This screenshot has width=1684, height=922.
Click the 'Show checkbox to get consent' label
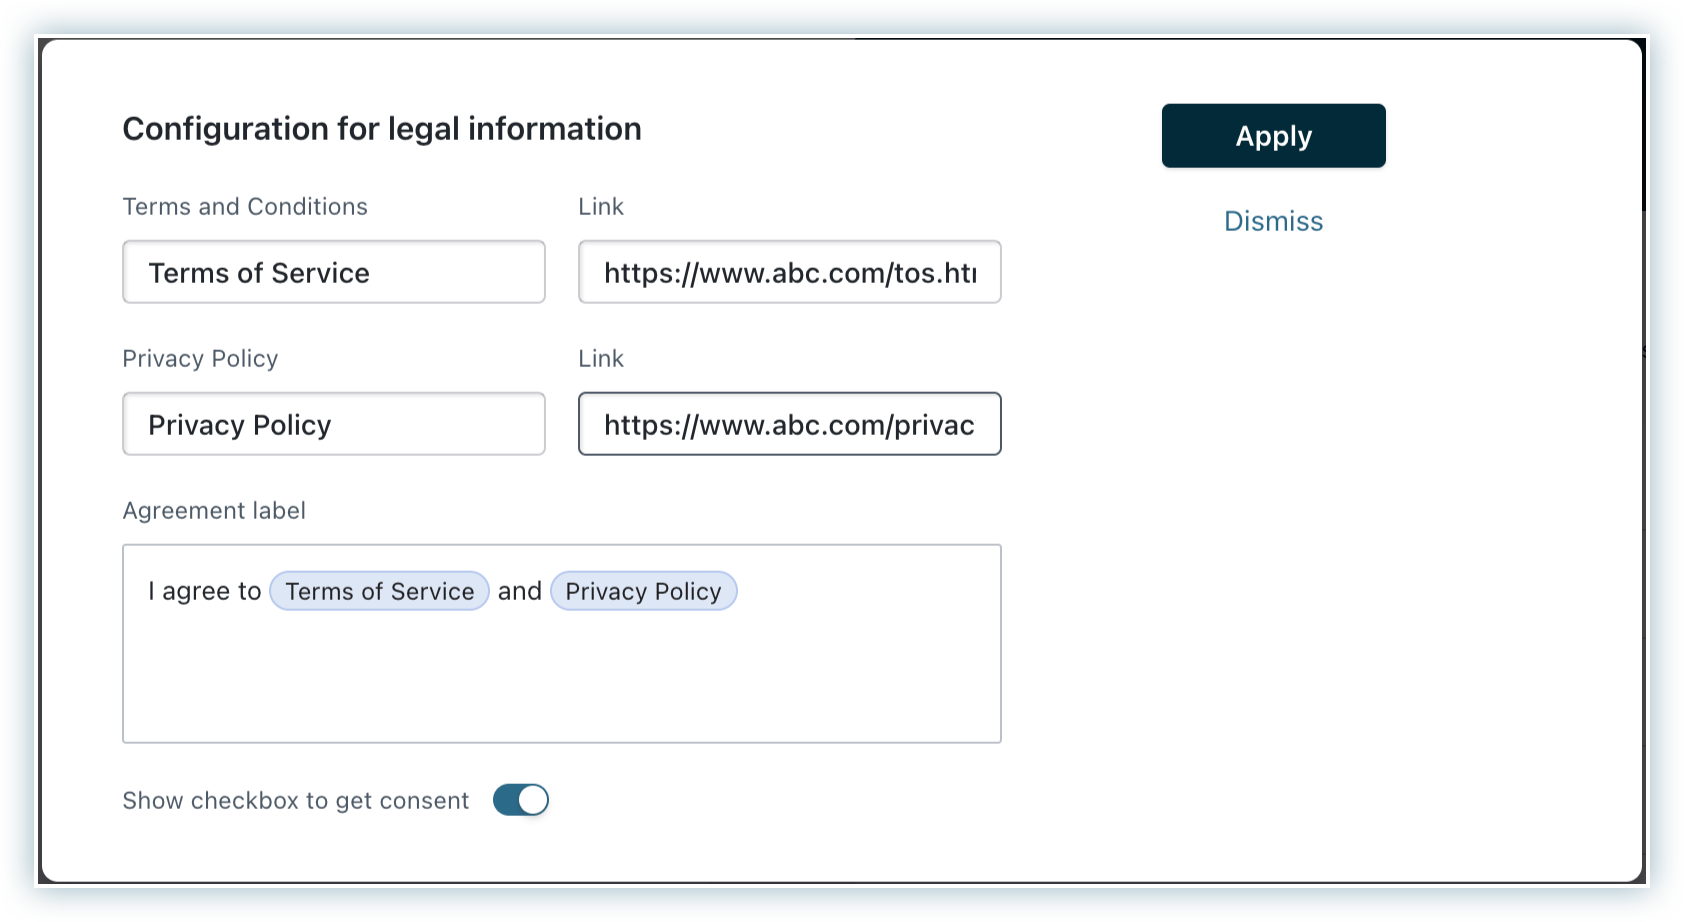pyautogui.click(x=295, y=800)
